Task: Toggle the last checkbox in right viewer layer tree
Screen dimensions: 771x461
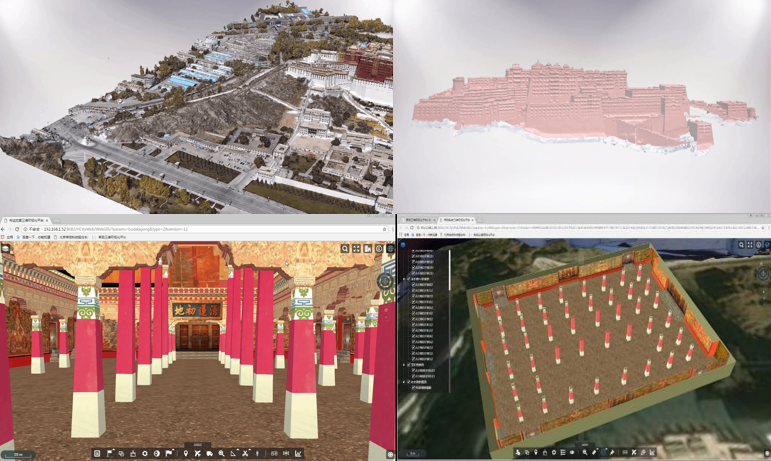Action: click(x=414, y=387)
